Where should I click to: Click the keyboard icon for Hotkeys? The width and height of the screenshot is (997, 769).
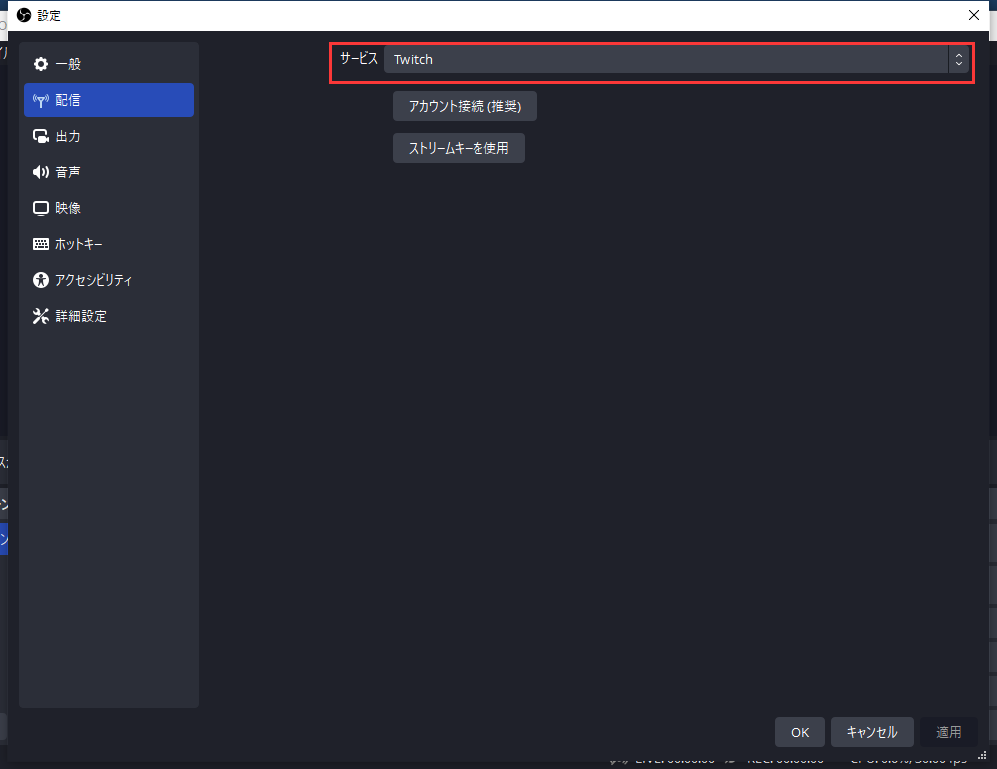[x=41, y=244]
